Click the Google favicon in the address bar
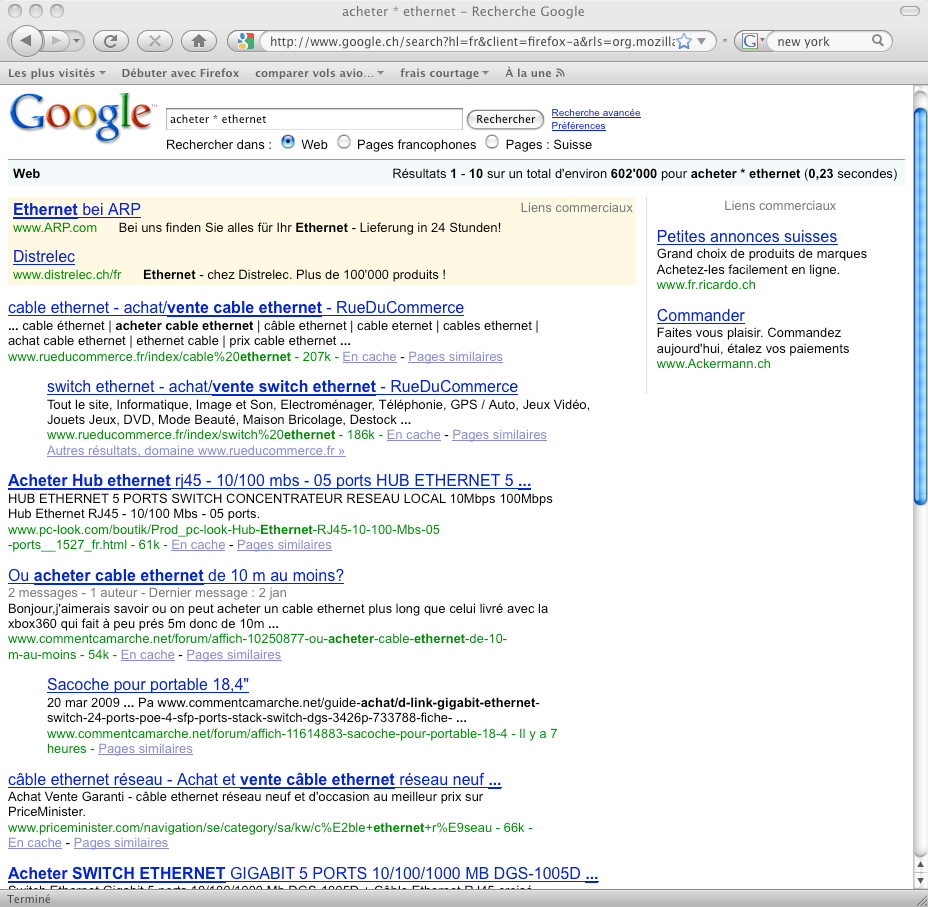Image resolution: width=928 pixels, height=907 pixels. [245, 41]
